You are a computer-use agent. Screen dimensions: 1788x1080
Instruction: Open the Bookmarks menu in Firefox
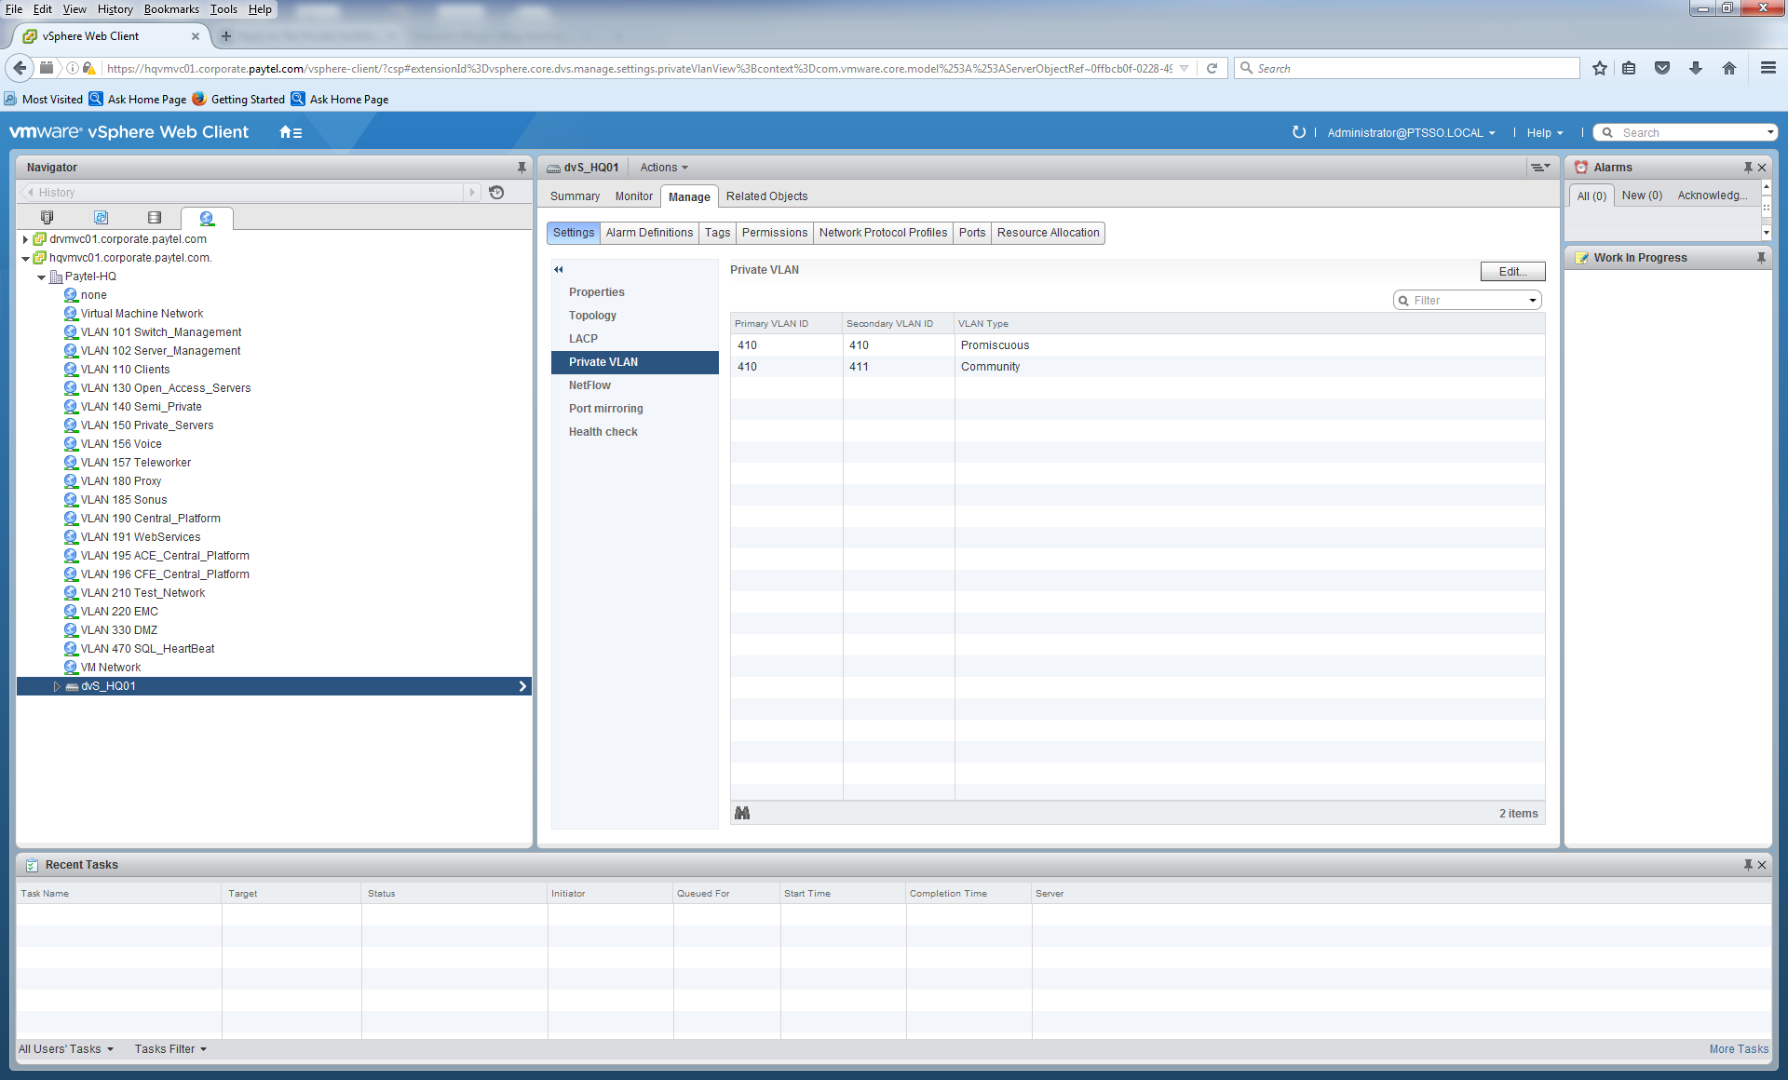pos(171,9)
